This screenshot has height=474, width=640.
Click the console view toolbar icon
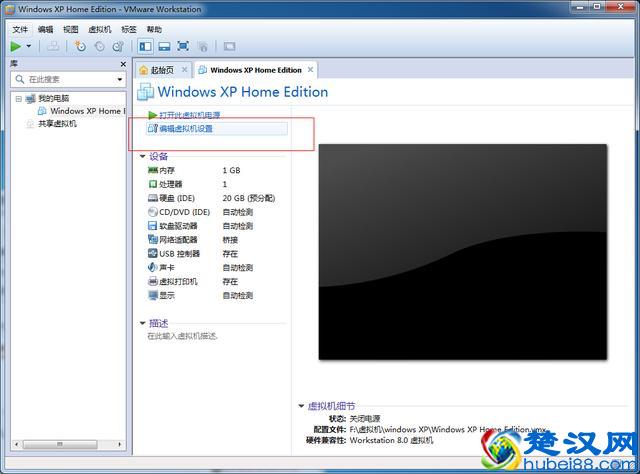coord(229,47)
